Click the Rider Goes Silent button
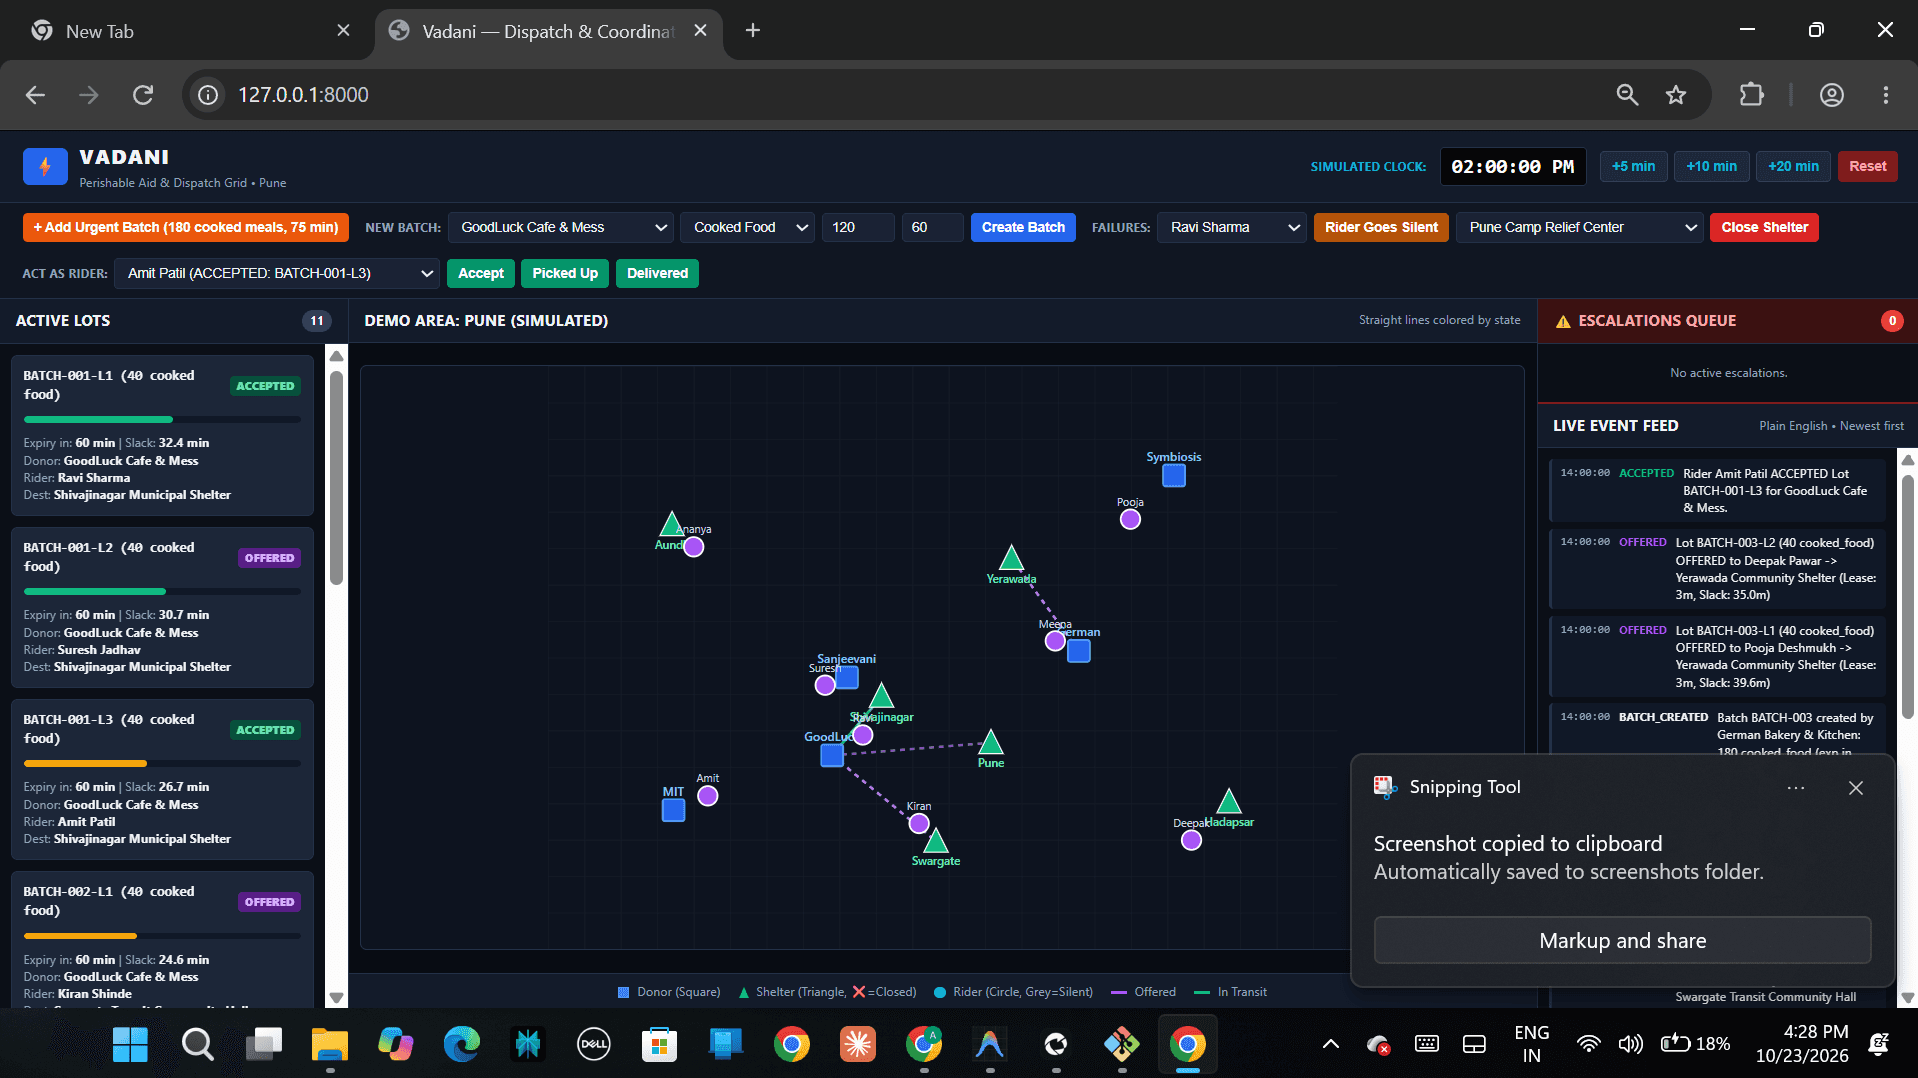The image size is (1918, 1078). pyautogui.click(x=1381, y=227)
